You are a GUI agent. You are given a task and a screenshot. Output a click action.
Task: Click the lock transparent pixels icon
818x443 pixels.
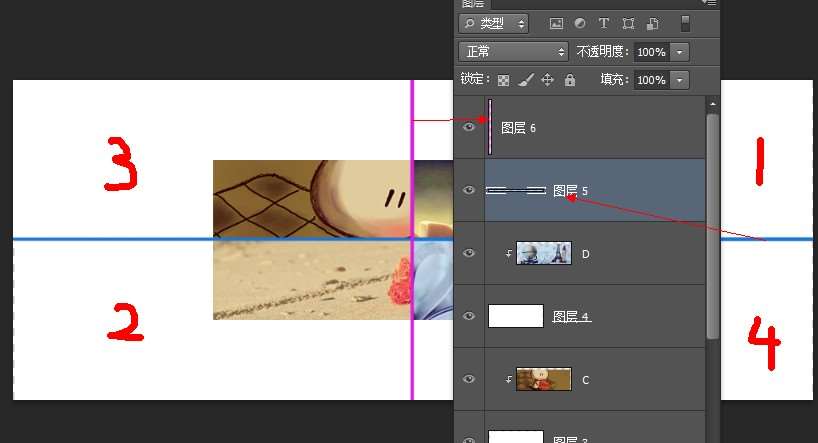[x=504, y=80]
